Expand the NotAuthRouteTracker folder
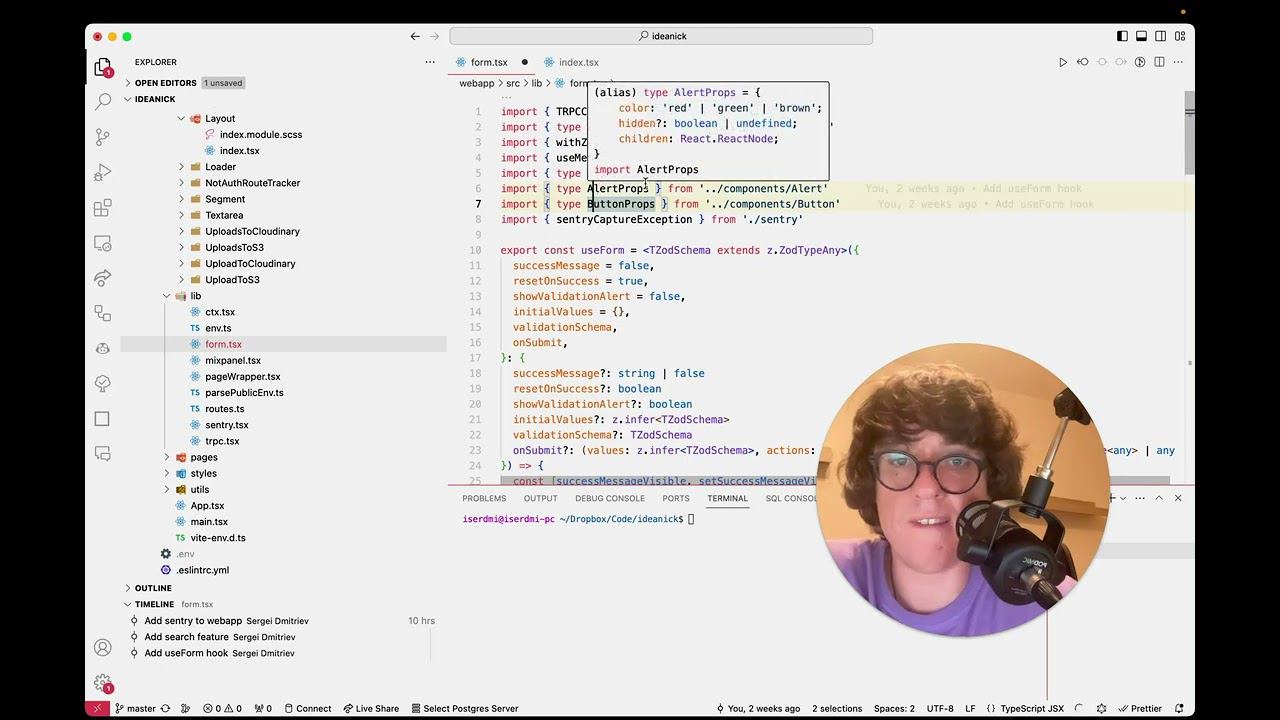Image resolution: width=1280 pixels, height=720 pixels. (284, 183)
